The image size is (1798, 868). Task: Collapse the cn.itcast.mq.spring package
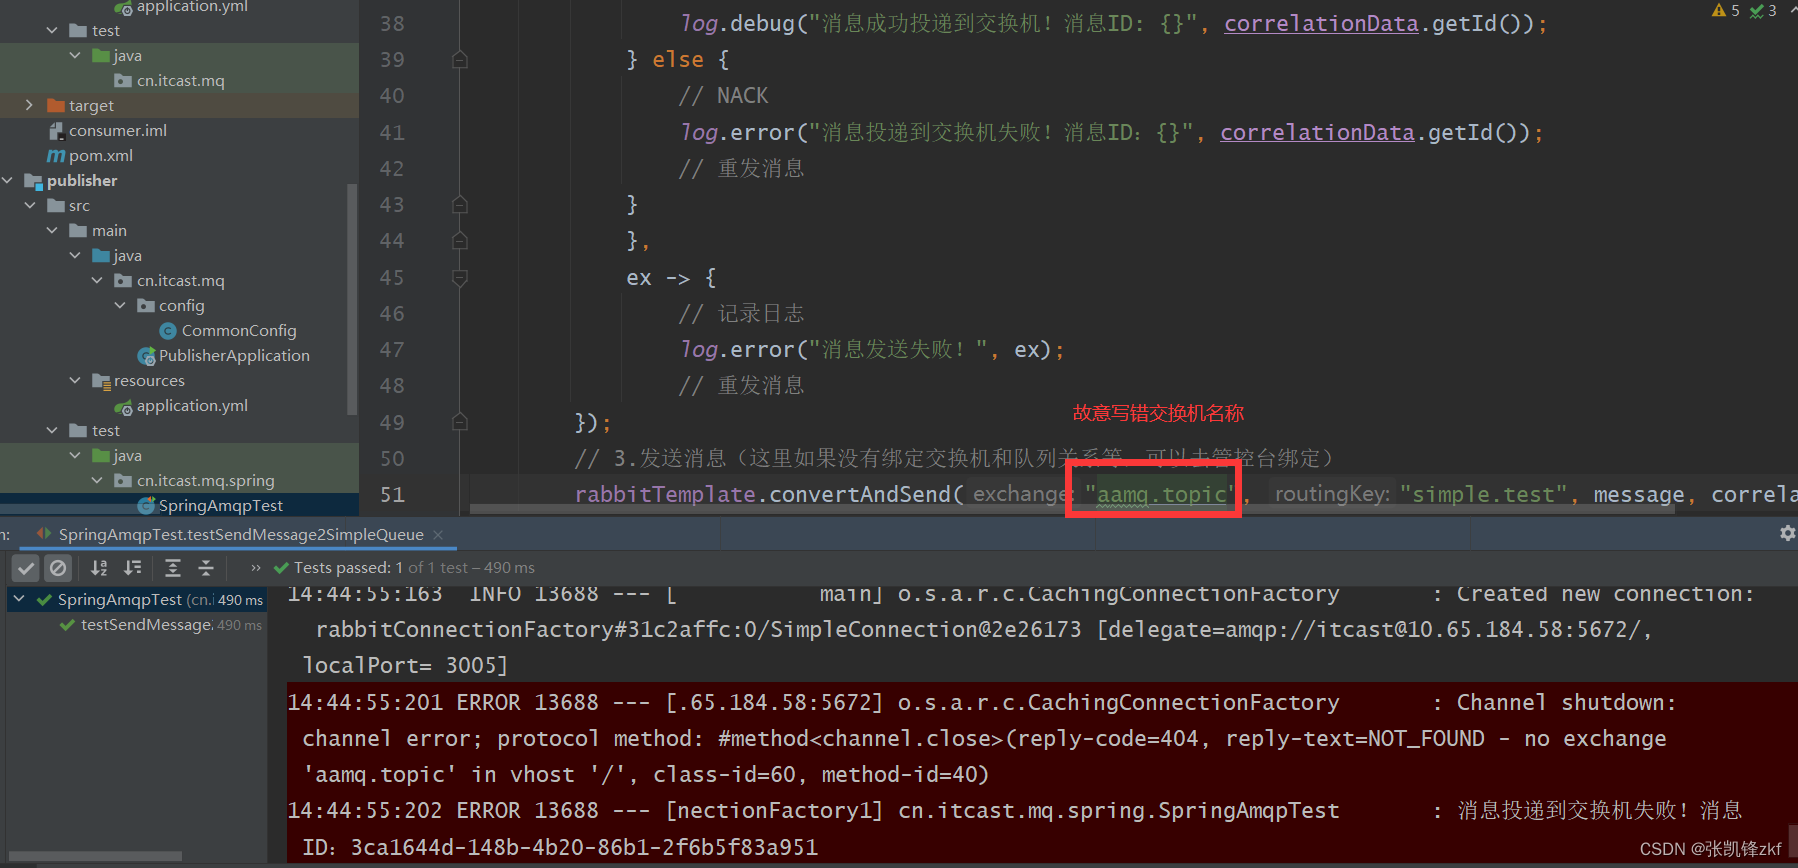tap(97, 480)
